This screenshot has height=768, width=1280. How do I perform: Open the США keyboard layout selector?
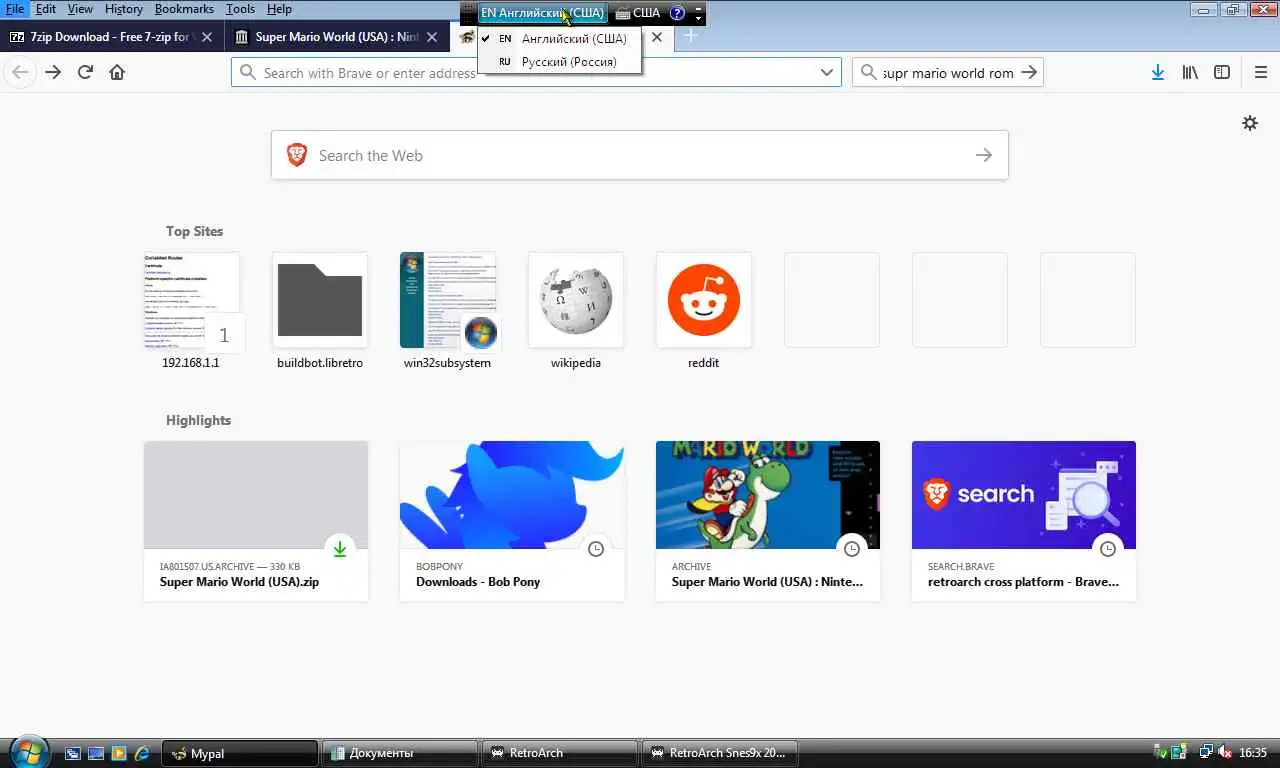point(638,13)
